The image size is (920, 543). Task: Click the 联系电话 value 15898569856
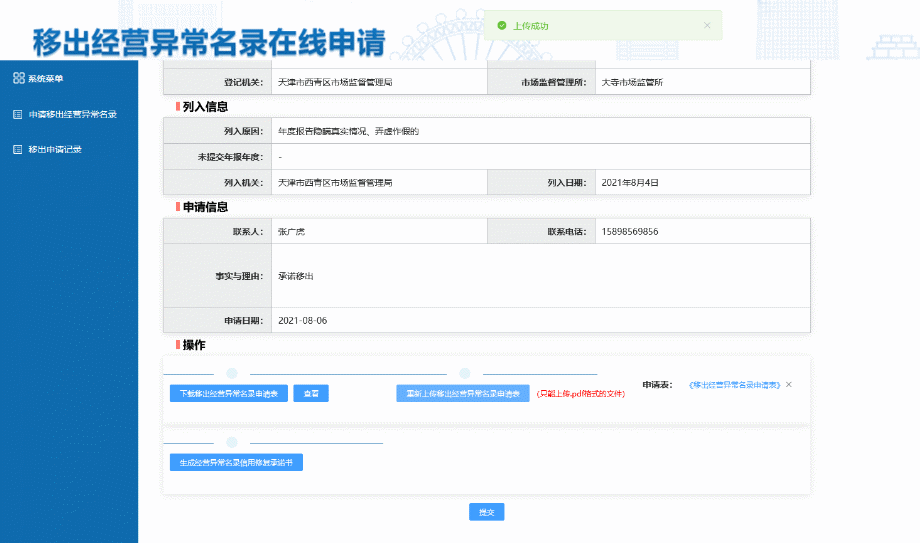point(630,232)
